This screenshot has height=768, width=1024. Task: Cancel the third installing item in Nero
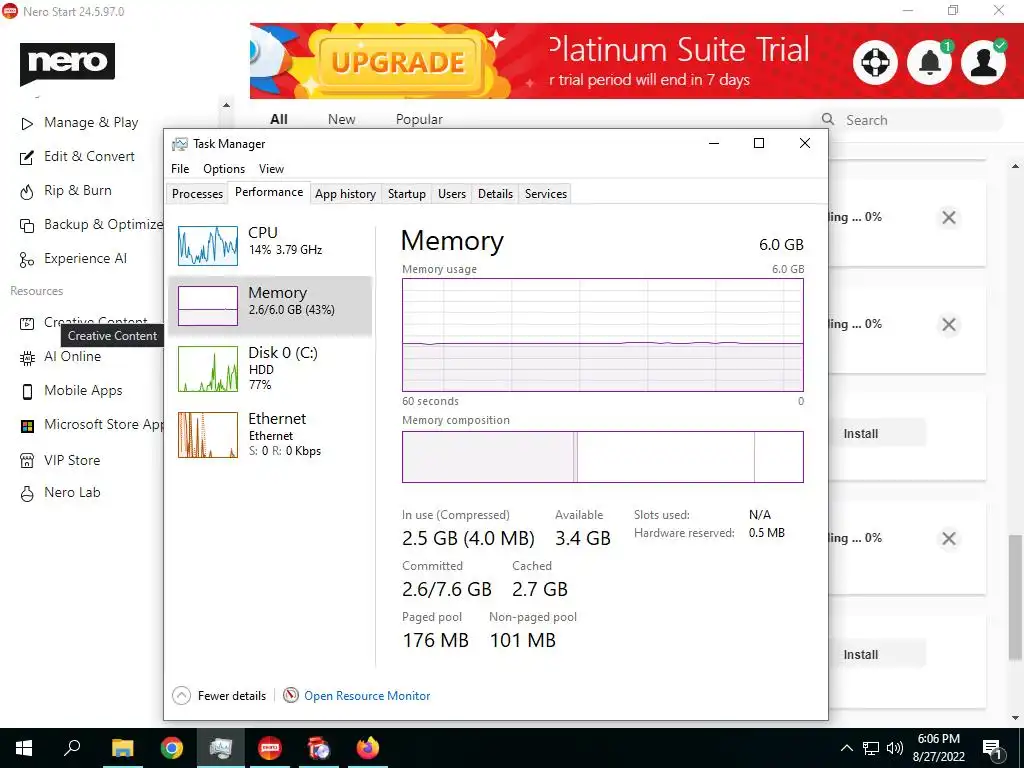tap(949, 539)
